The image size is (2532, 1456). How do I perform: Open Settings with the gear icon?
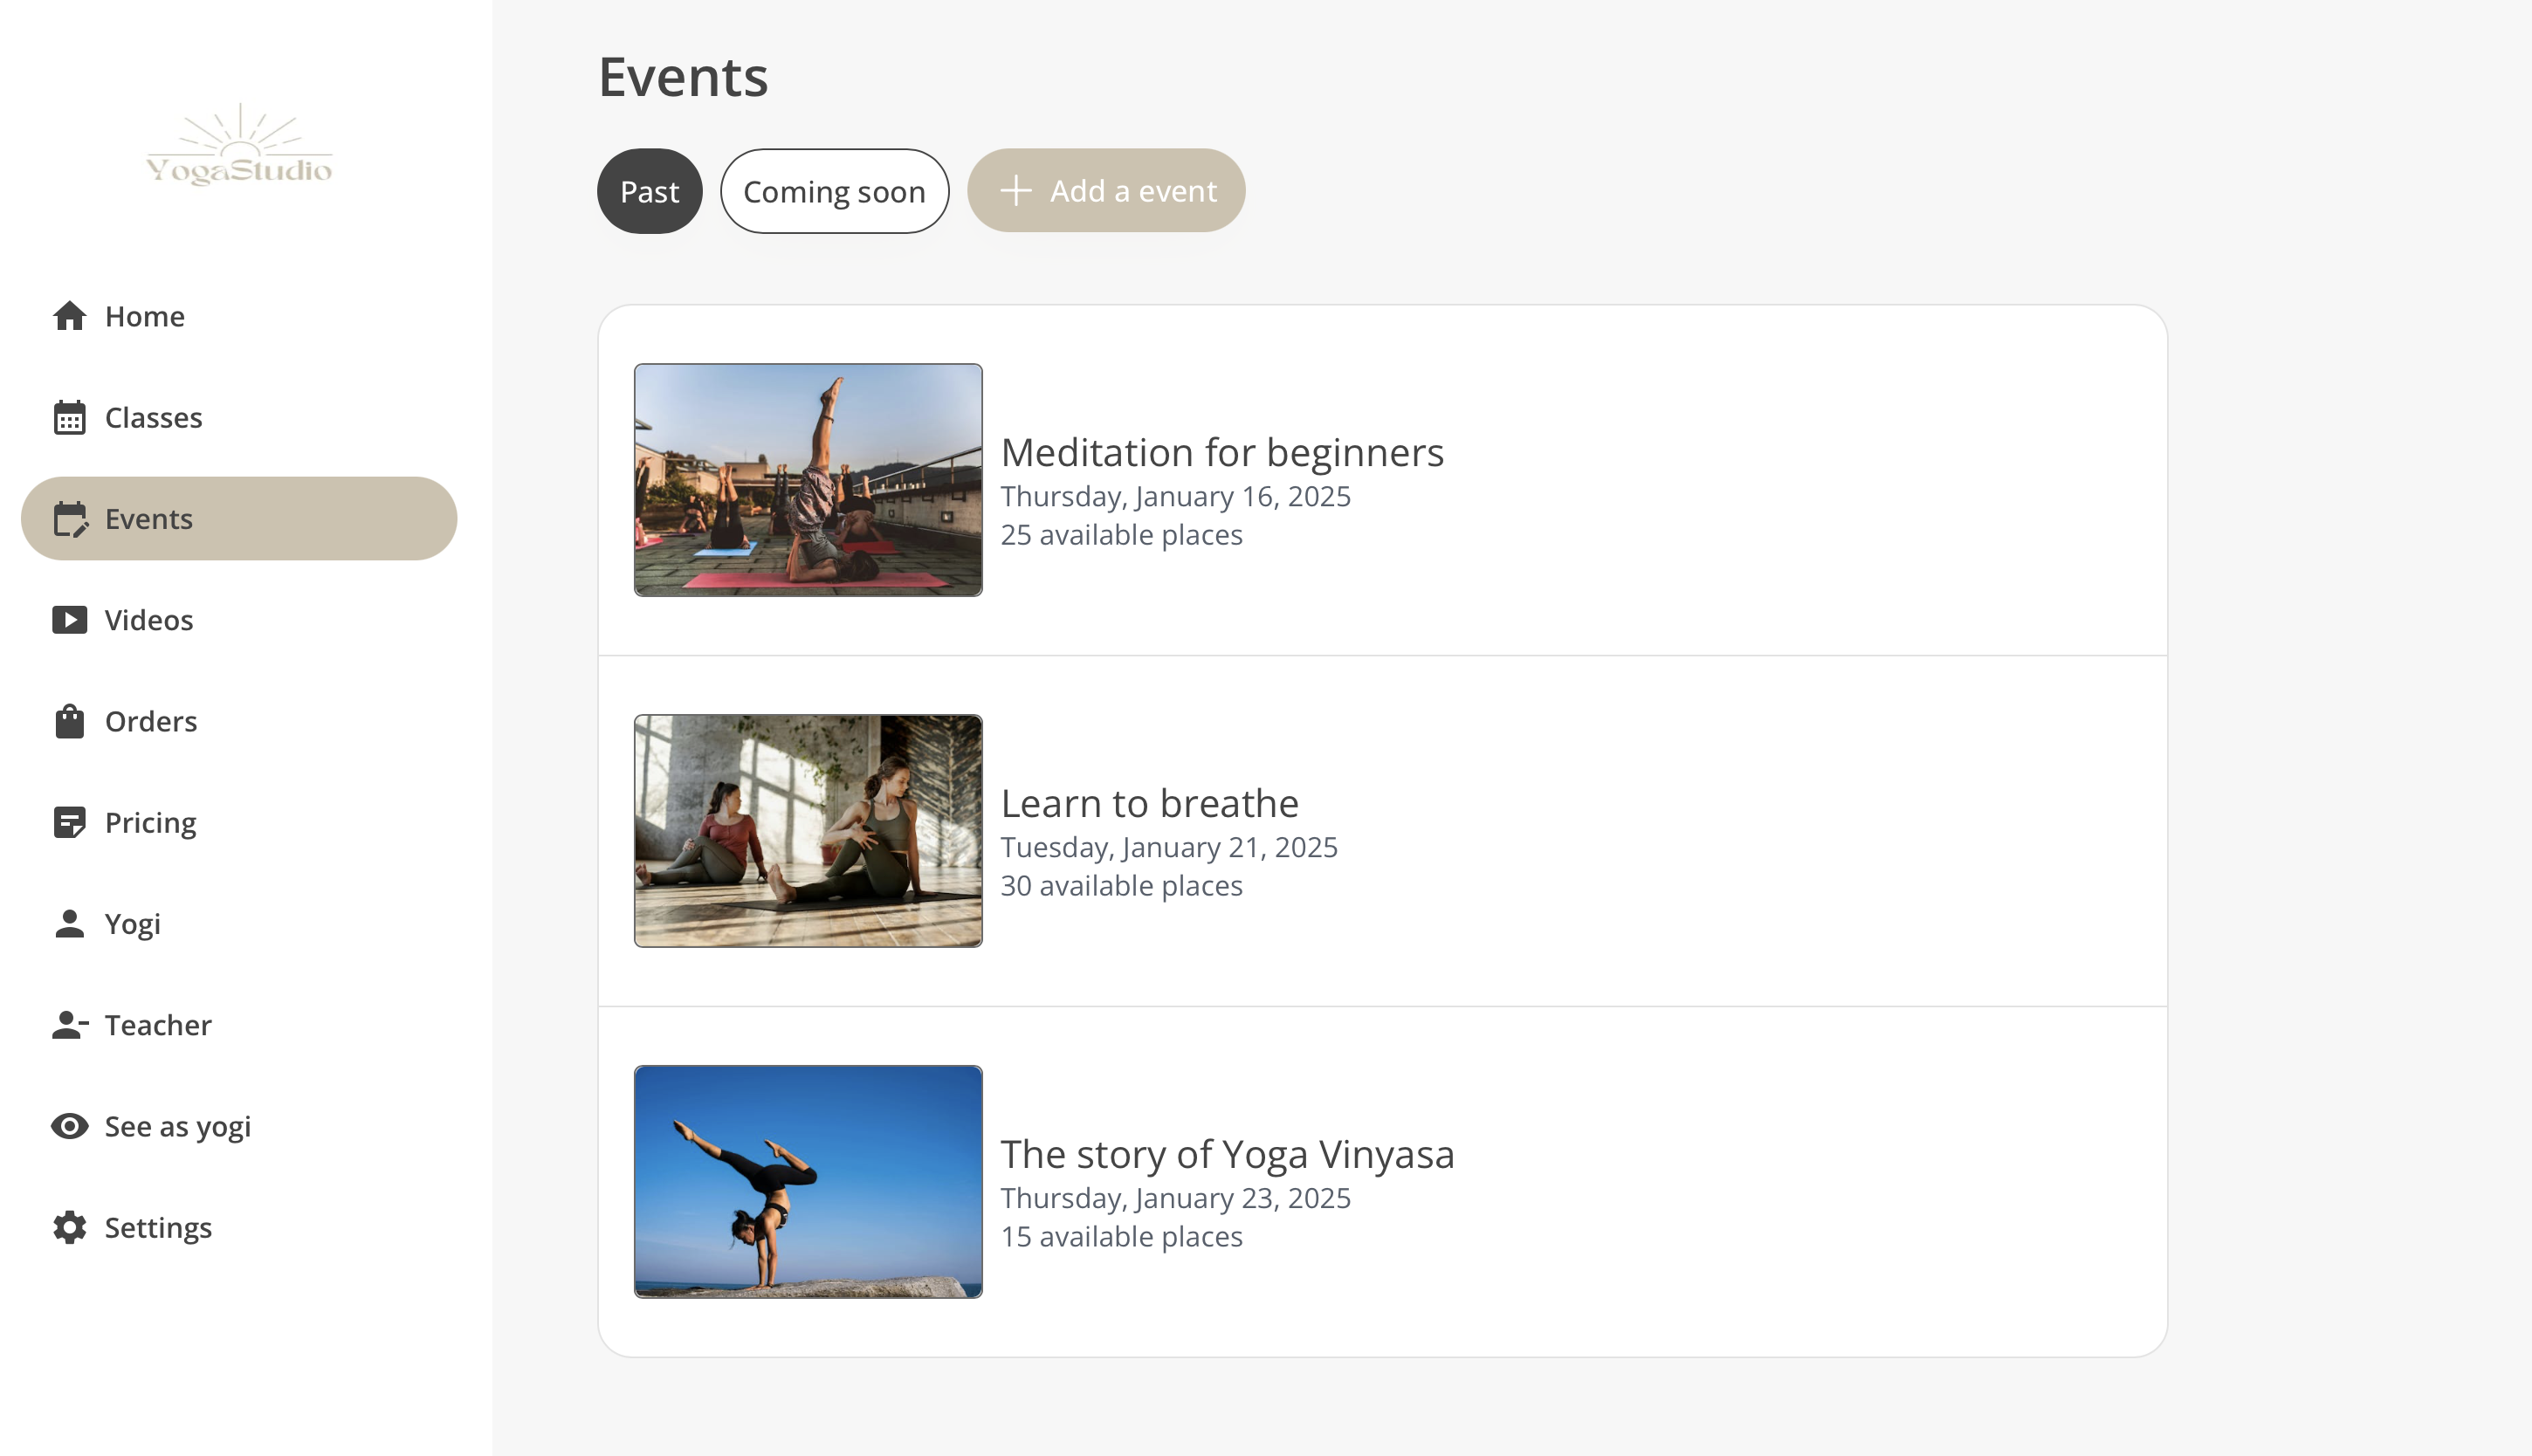[69, 1227]
